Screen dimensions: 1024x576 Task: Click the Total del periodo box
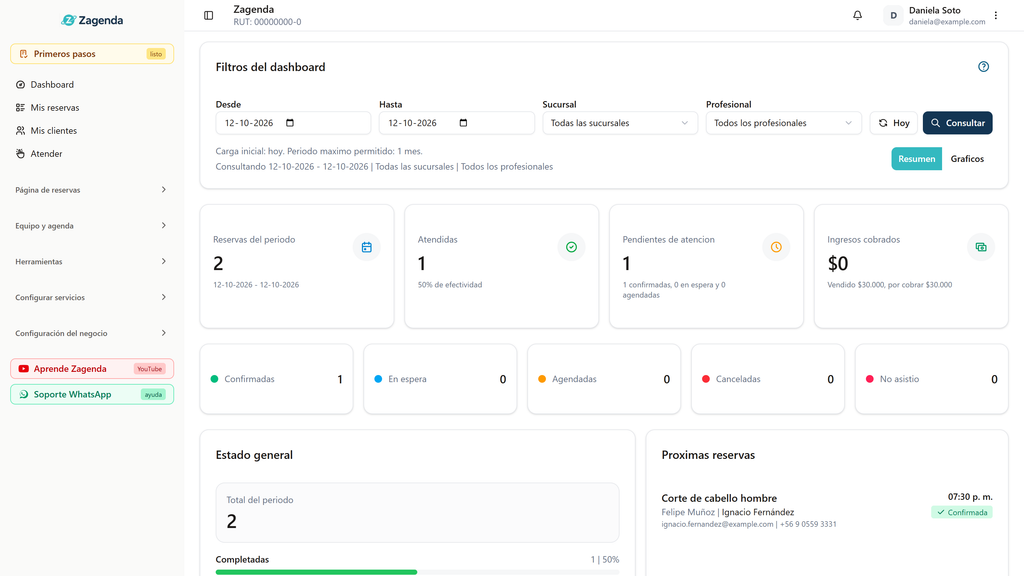(417, 513)
